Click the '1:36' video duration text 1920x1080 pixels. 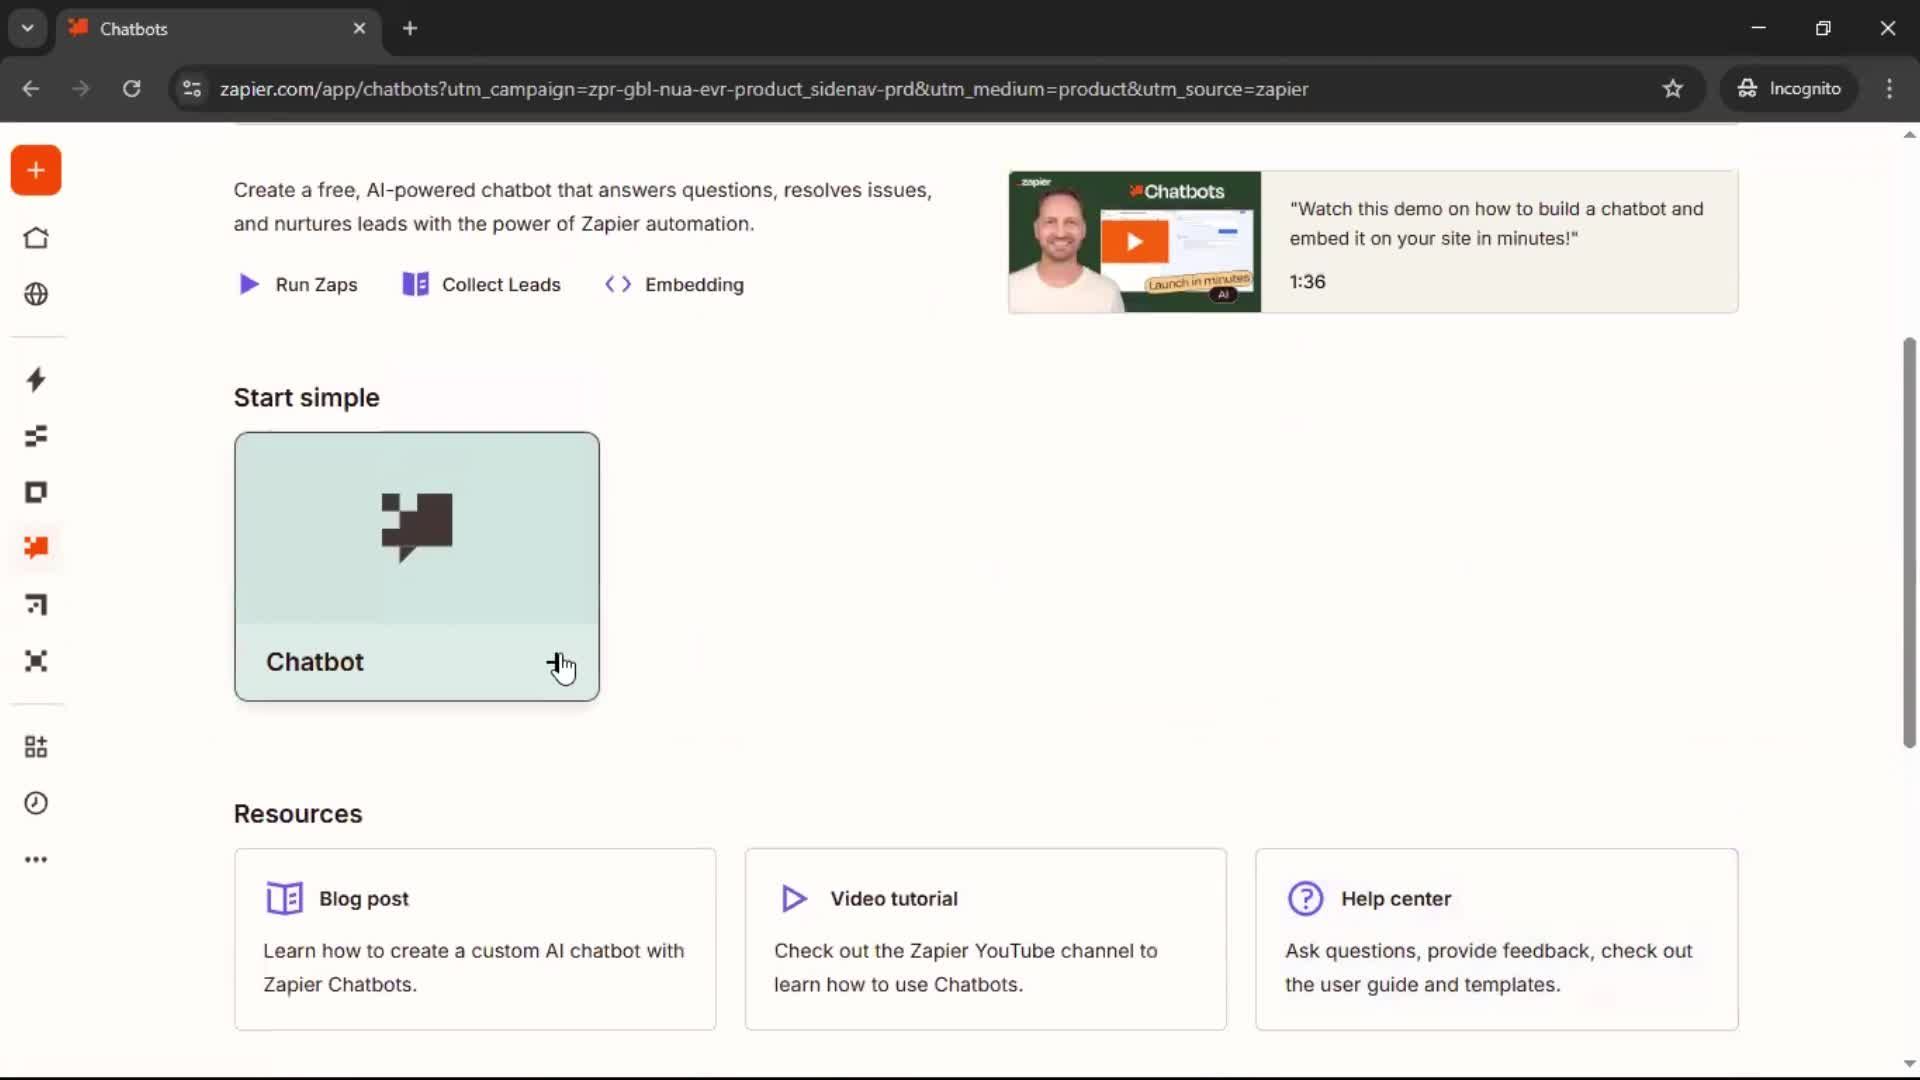1307,282
